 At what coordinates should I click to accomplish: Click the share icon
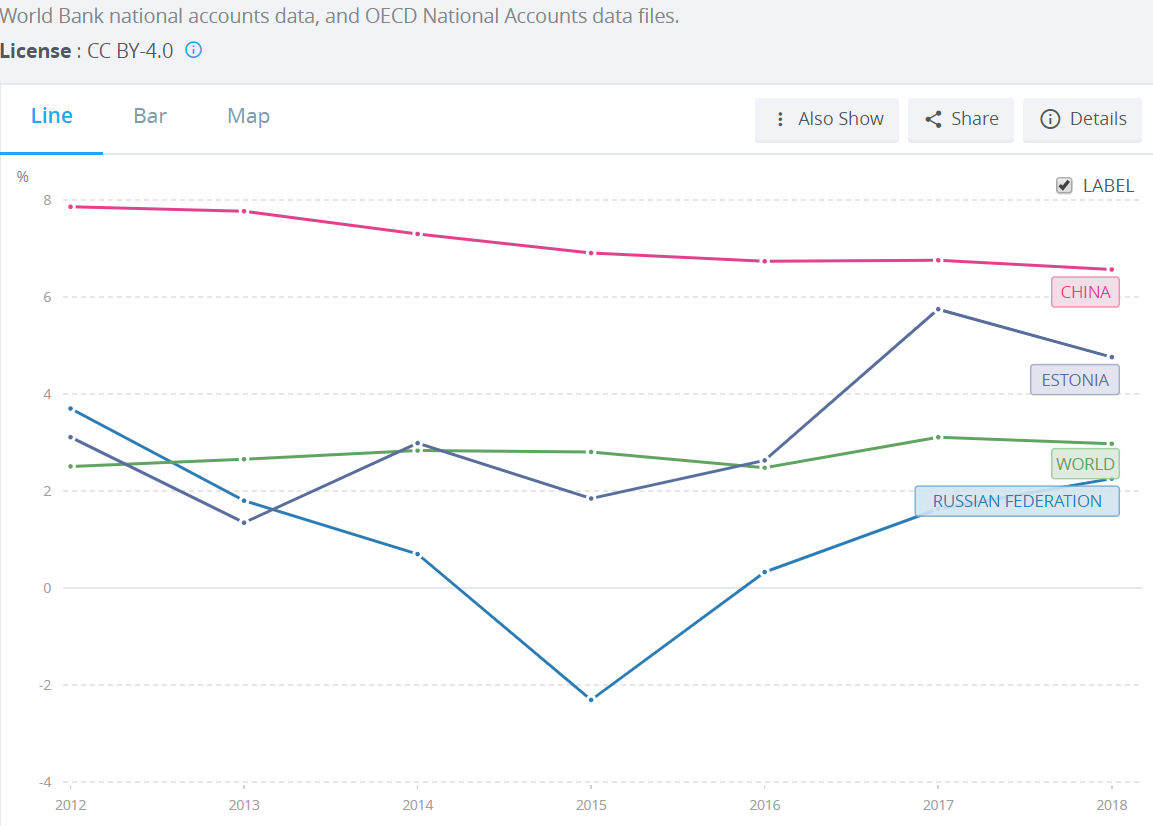click(x=933, y=119)
